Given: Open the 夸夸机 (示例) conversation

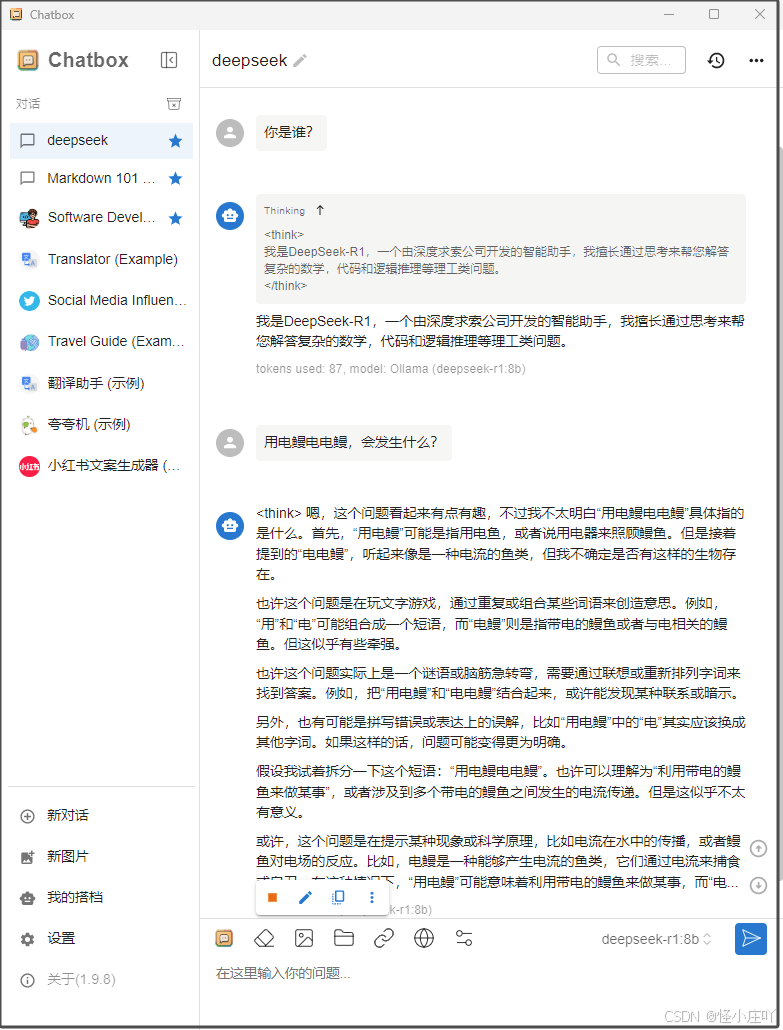Looking at the screenshot, I should click(x=101, y=424).
